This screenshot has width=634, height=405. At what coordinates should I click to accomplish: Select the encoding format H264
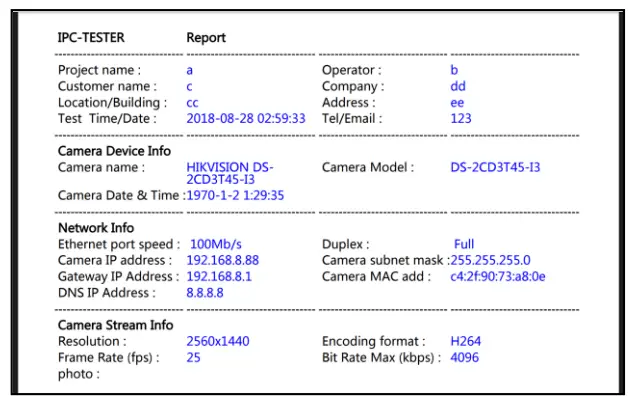pos(465,341)
